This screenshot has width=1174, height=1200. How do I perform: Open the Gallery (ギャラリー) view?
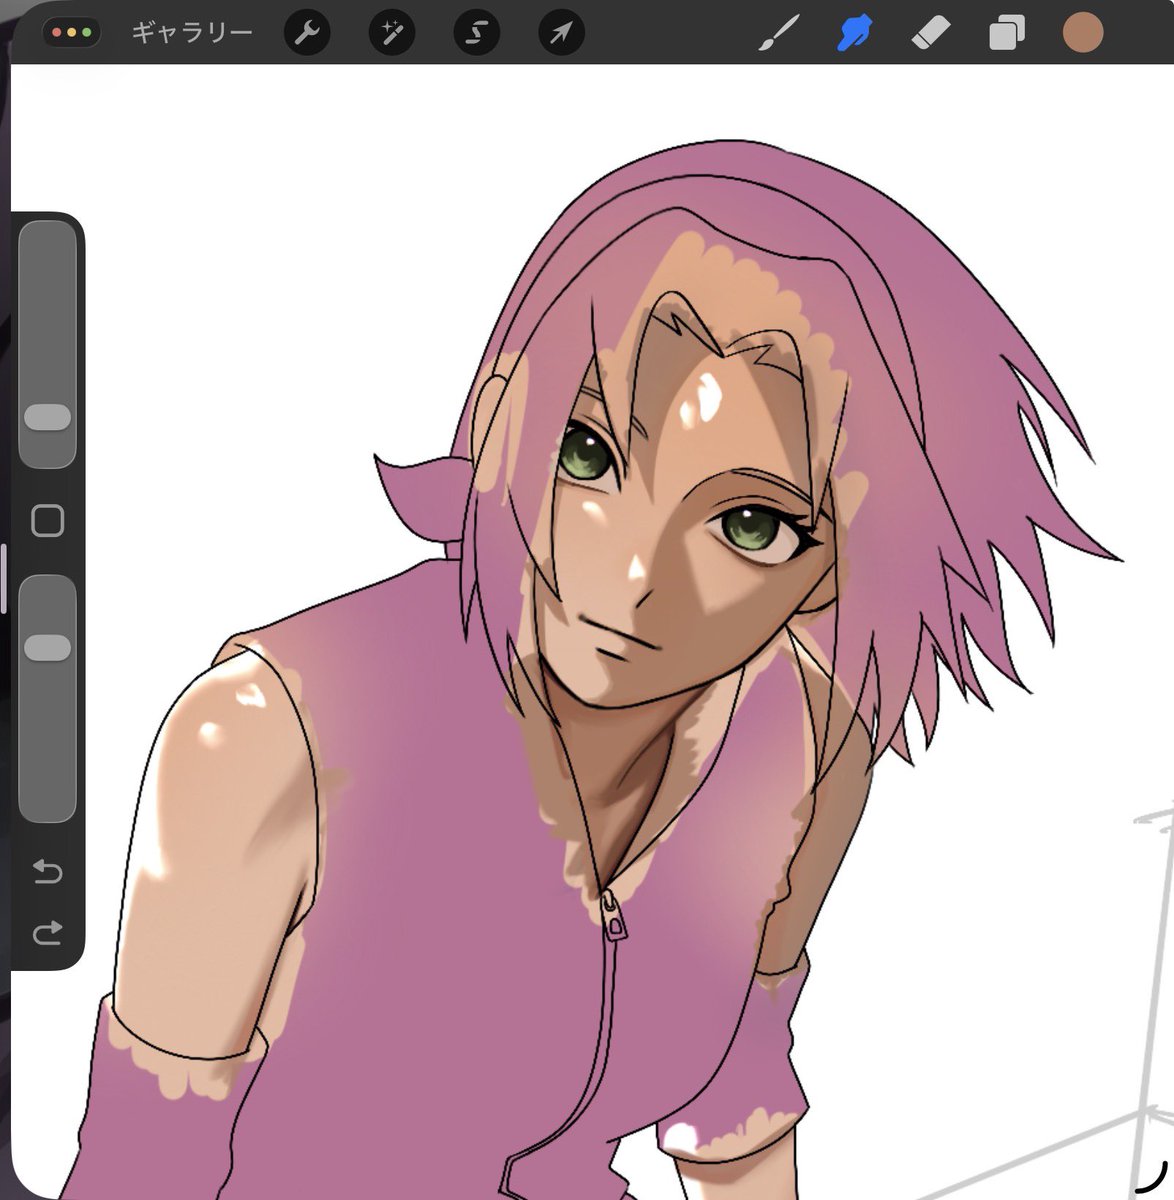pos(192,33)
